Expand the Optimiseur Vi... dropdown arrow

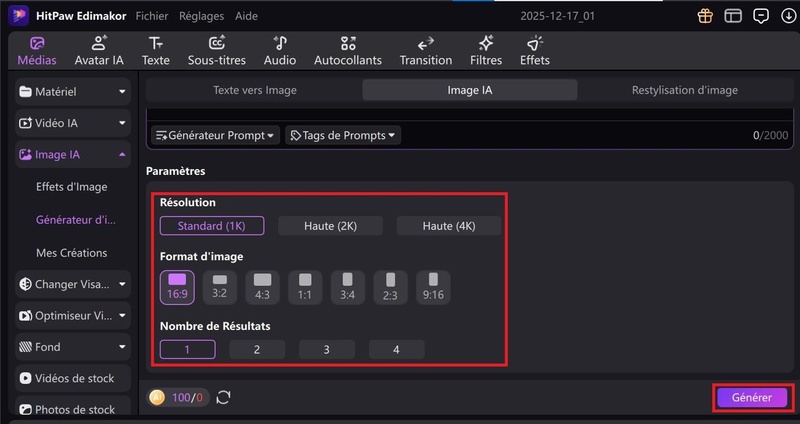(122, 316)
